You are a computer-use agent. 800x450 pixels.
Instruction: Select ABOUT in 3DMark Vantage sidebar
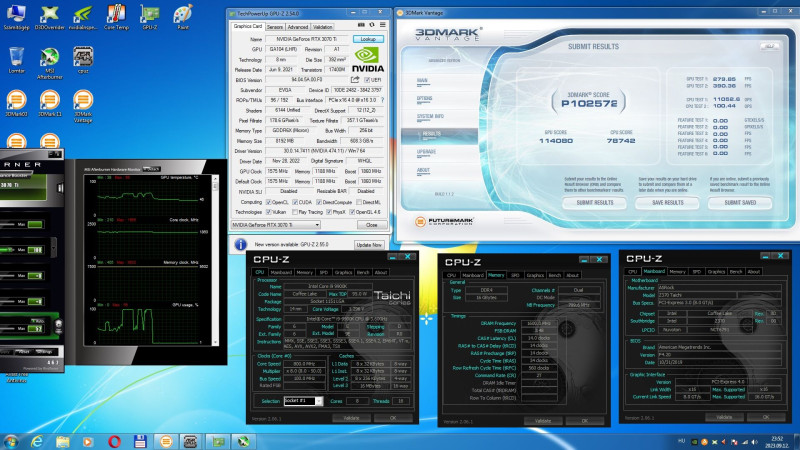pyautogui.click(x=423, y=170)
